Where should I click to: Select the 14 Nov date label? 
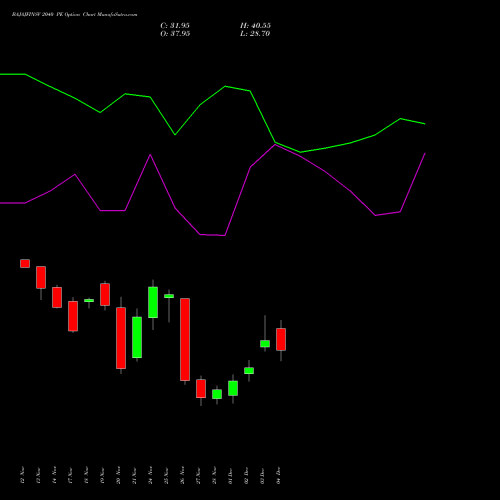point(54,475)
